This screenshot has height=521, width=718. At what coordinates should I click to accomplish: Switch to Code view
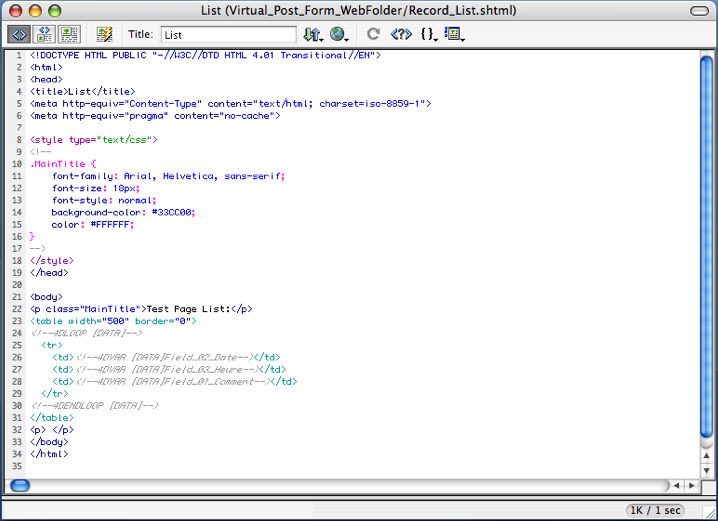click(x=18, y=34)
